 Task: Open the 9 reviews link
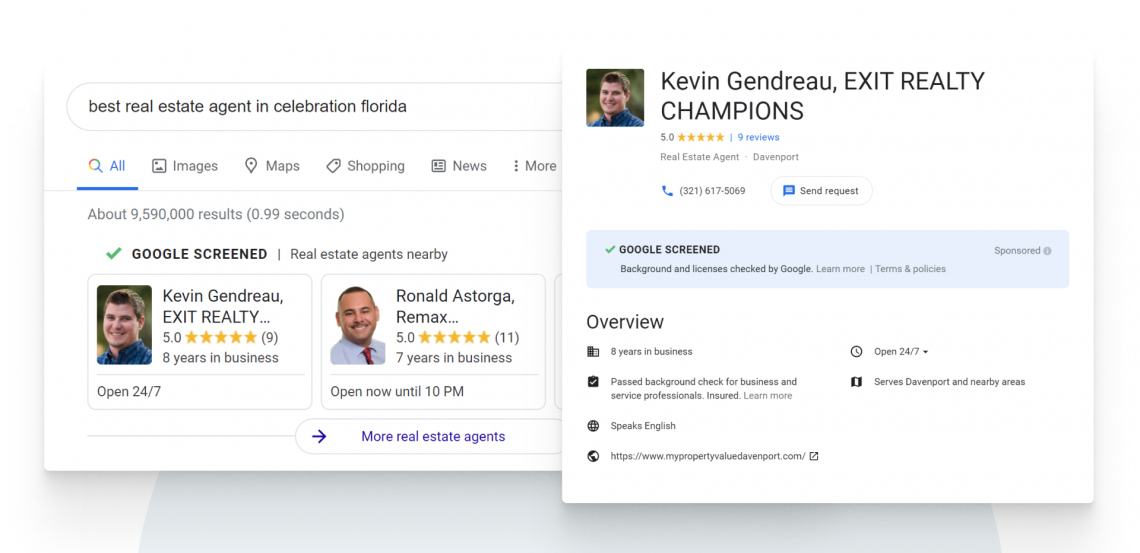[x=758, y=137]
